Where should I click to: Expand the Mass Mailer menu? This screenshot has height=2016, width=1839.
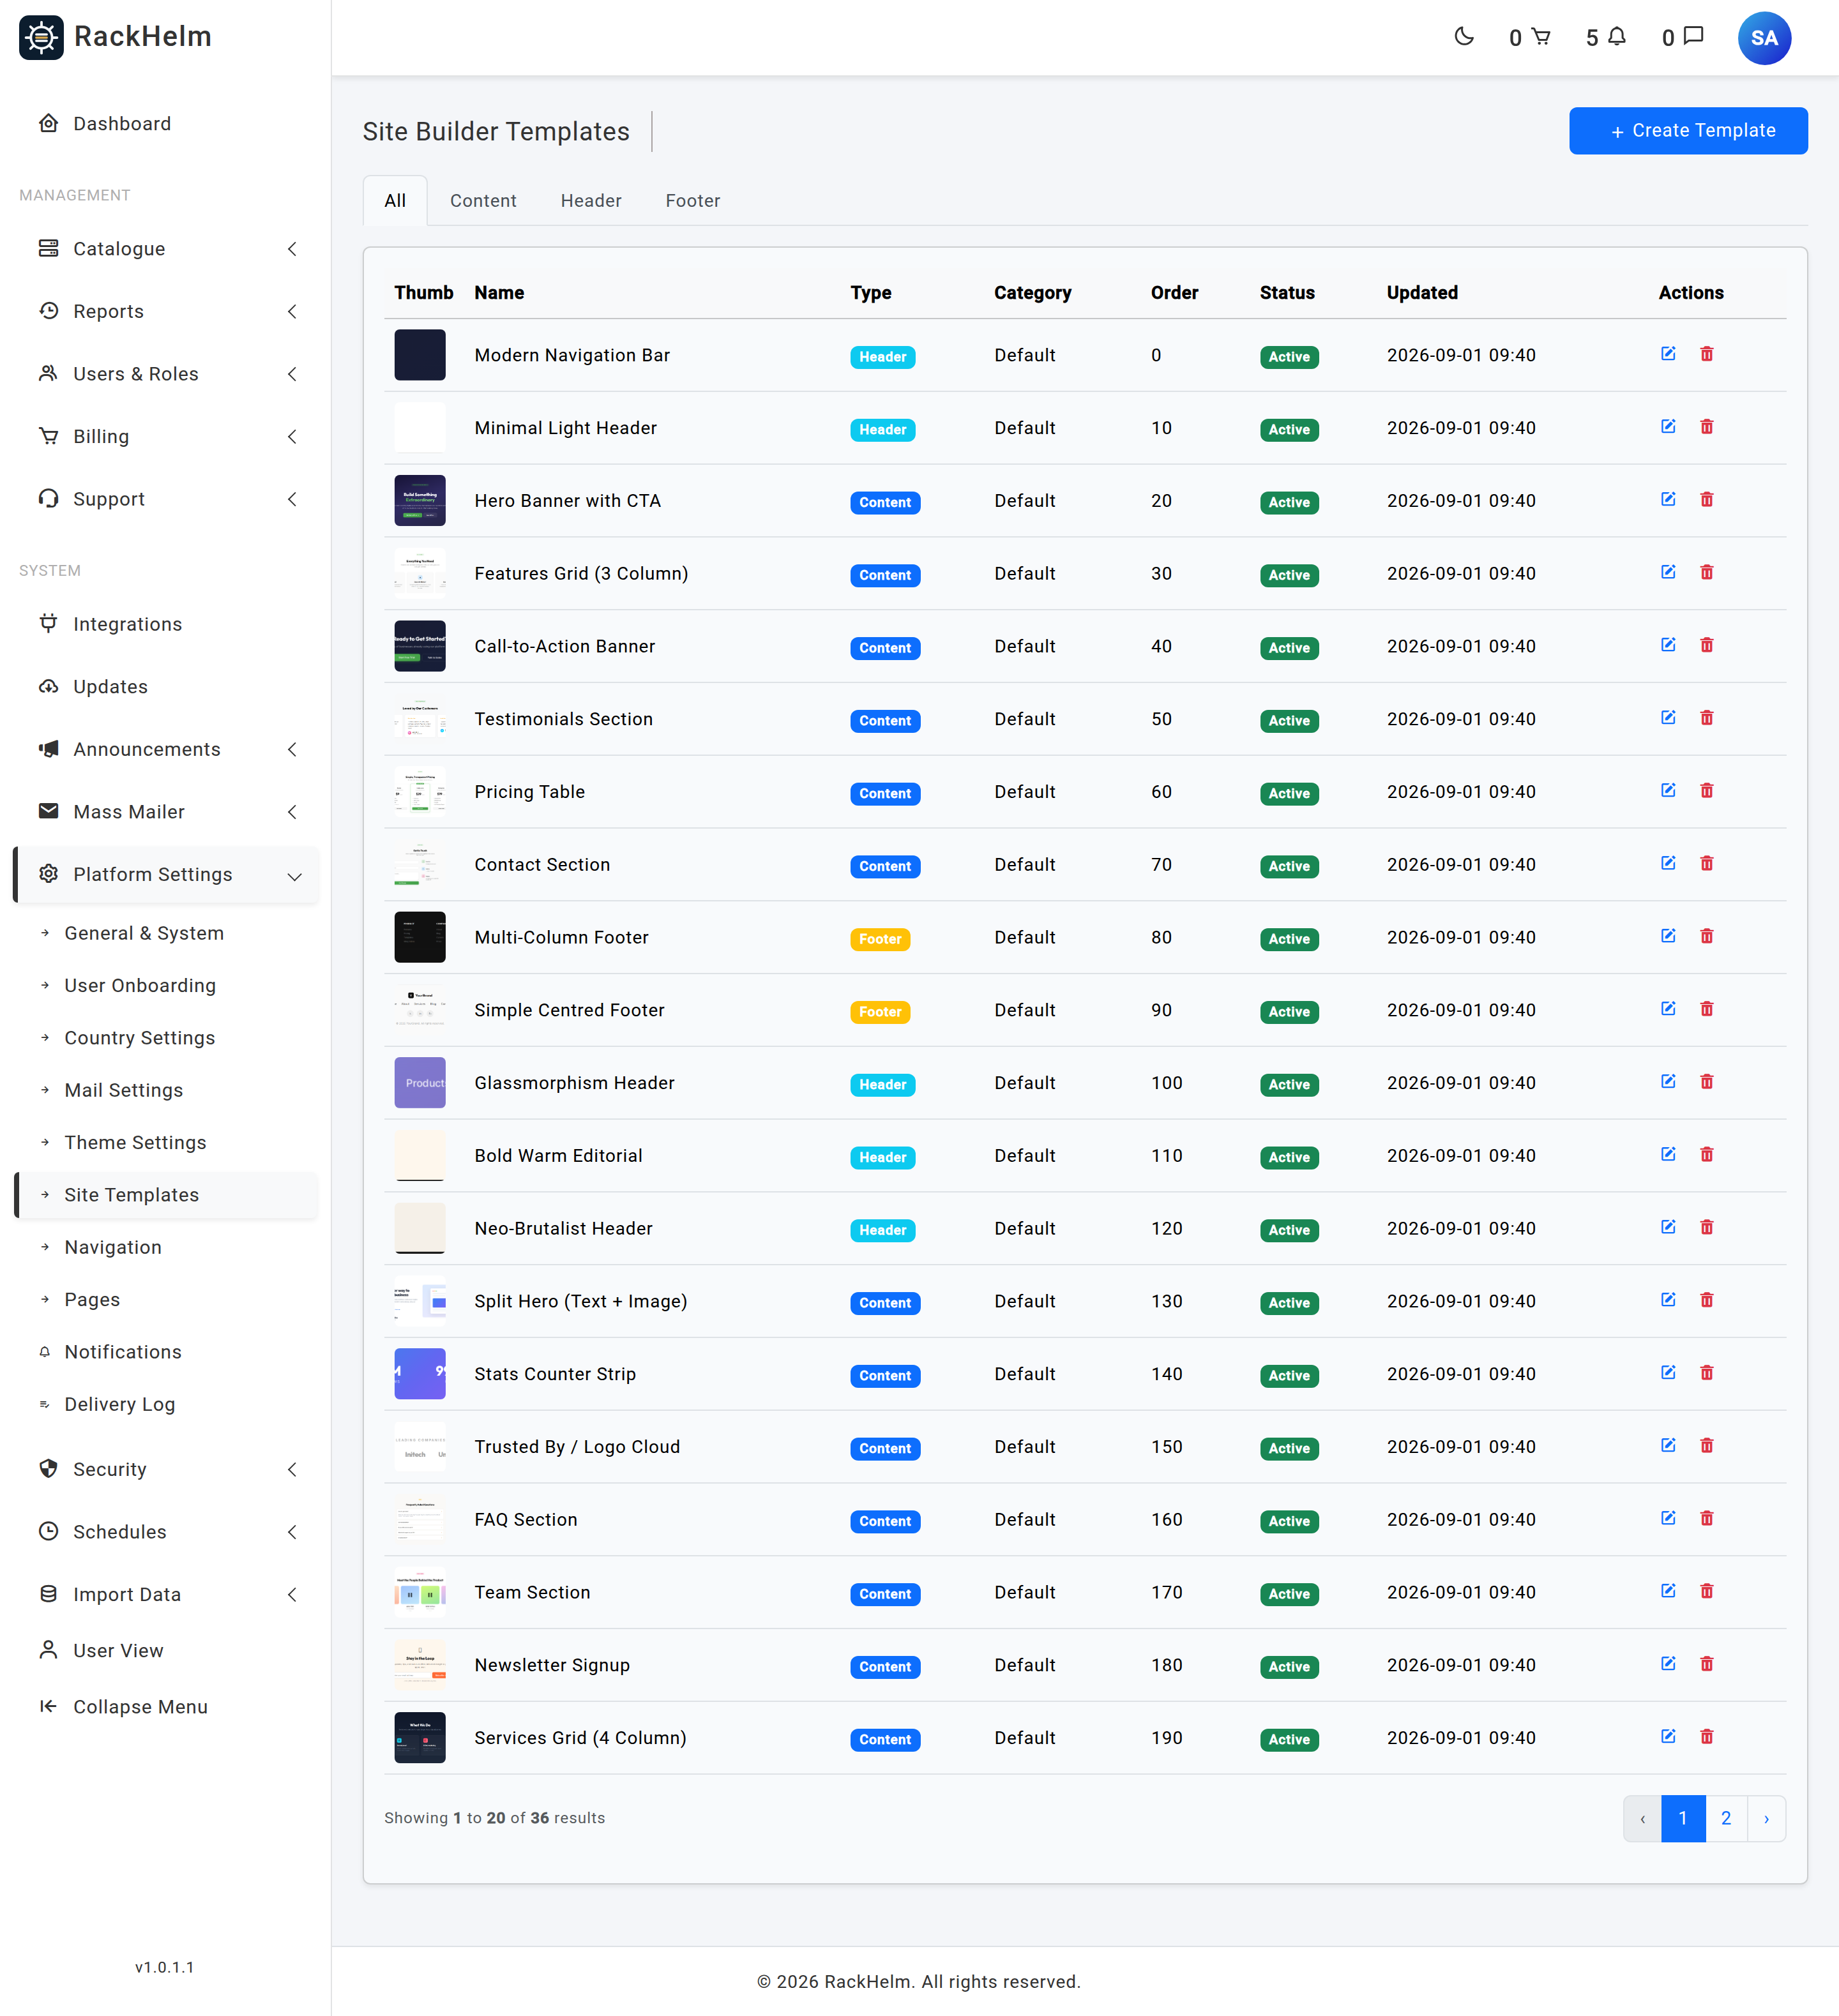167,812
